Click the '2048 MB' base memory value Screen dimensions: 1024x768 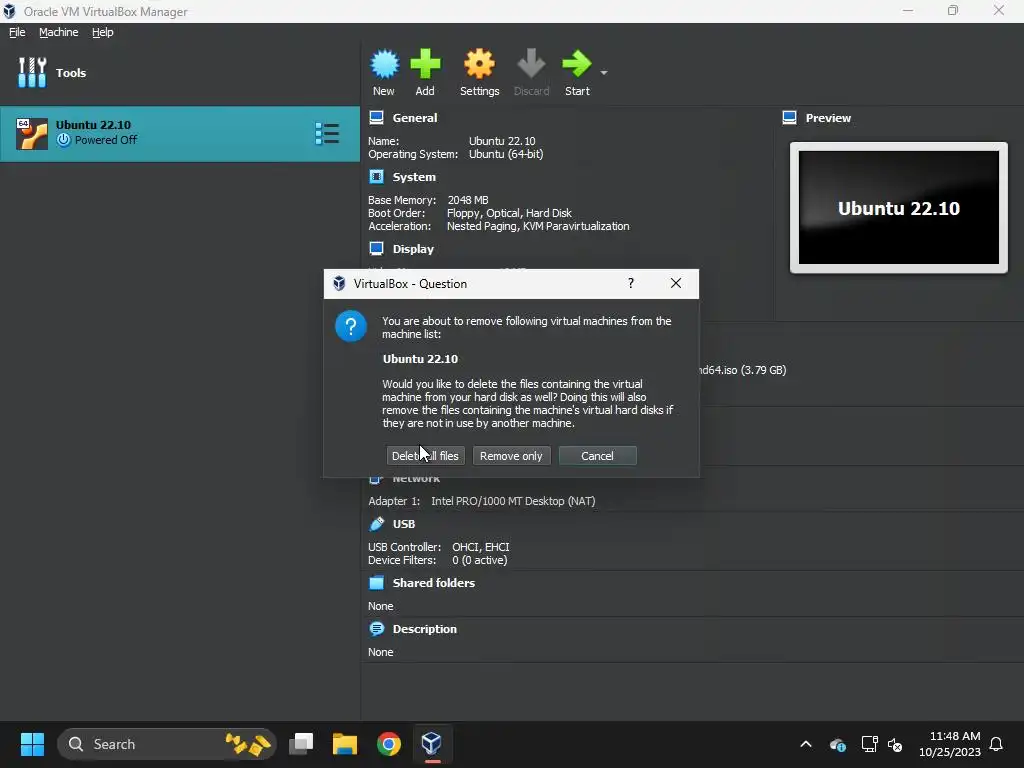[468, 200]
